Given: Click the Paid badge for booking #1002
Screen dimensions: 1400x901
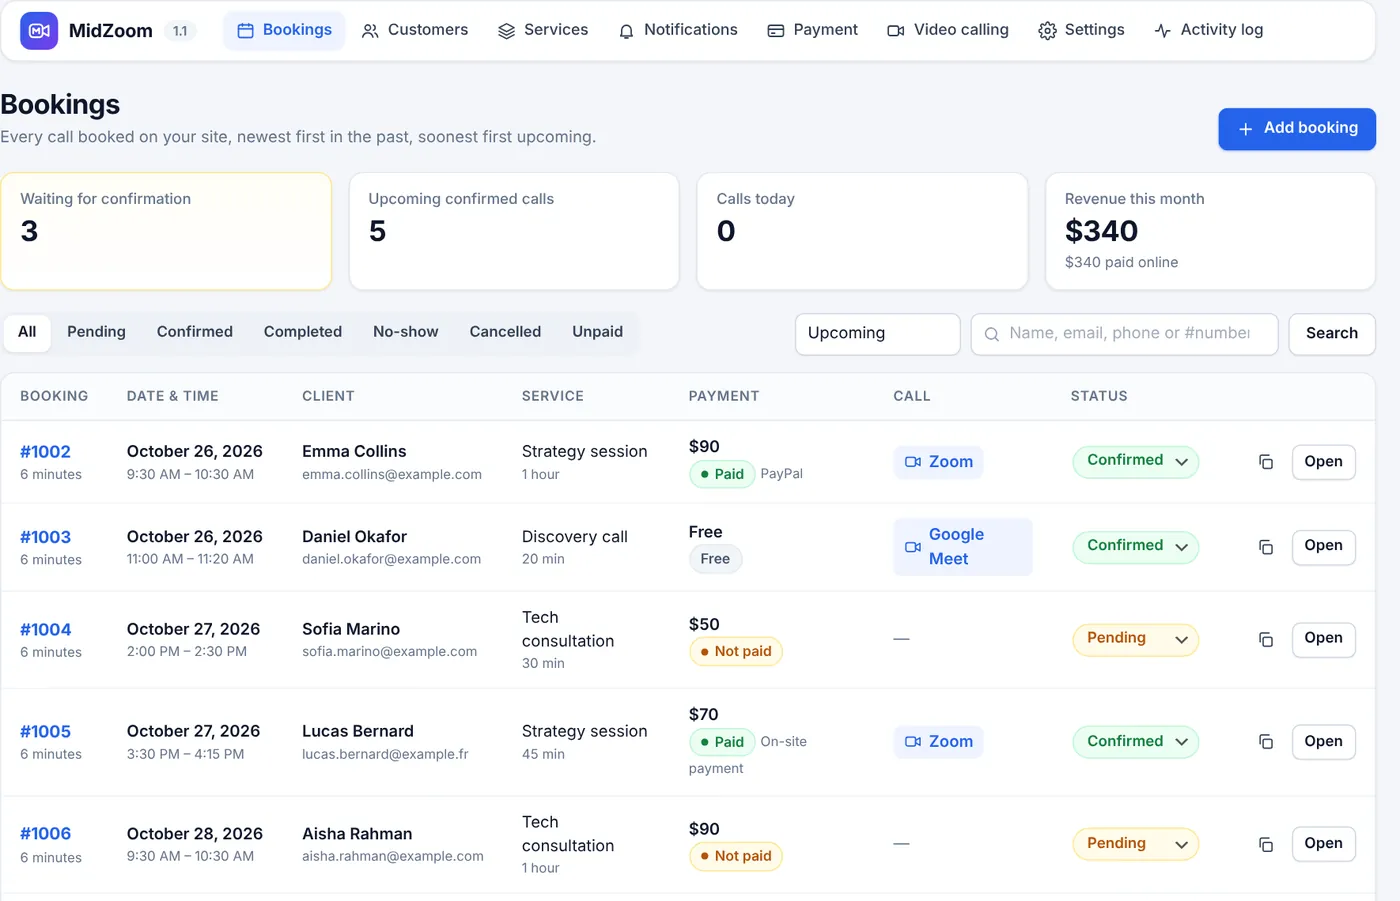Looking at the screenshot, I should 722,474.
